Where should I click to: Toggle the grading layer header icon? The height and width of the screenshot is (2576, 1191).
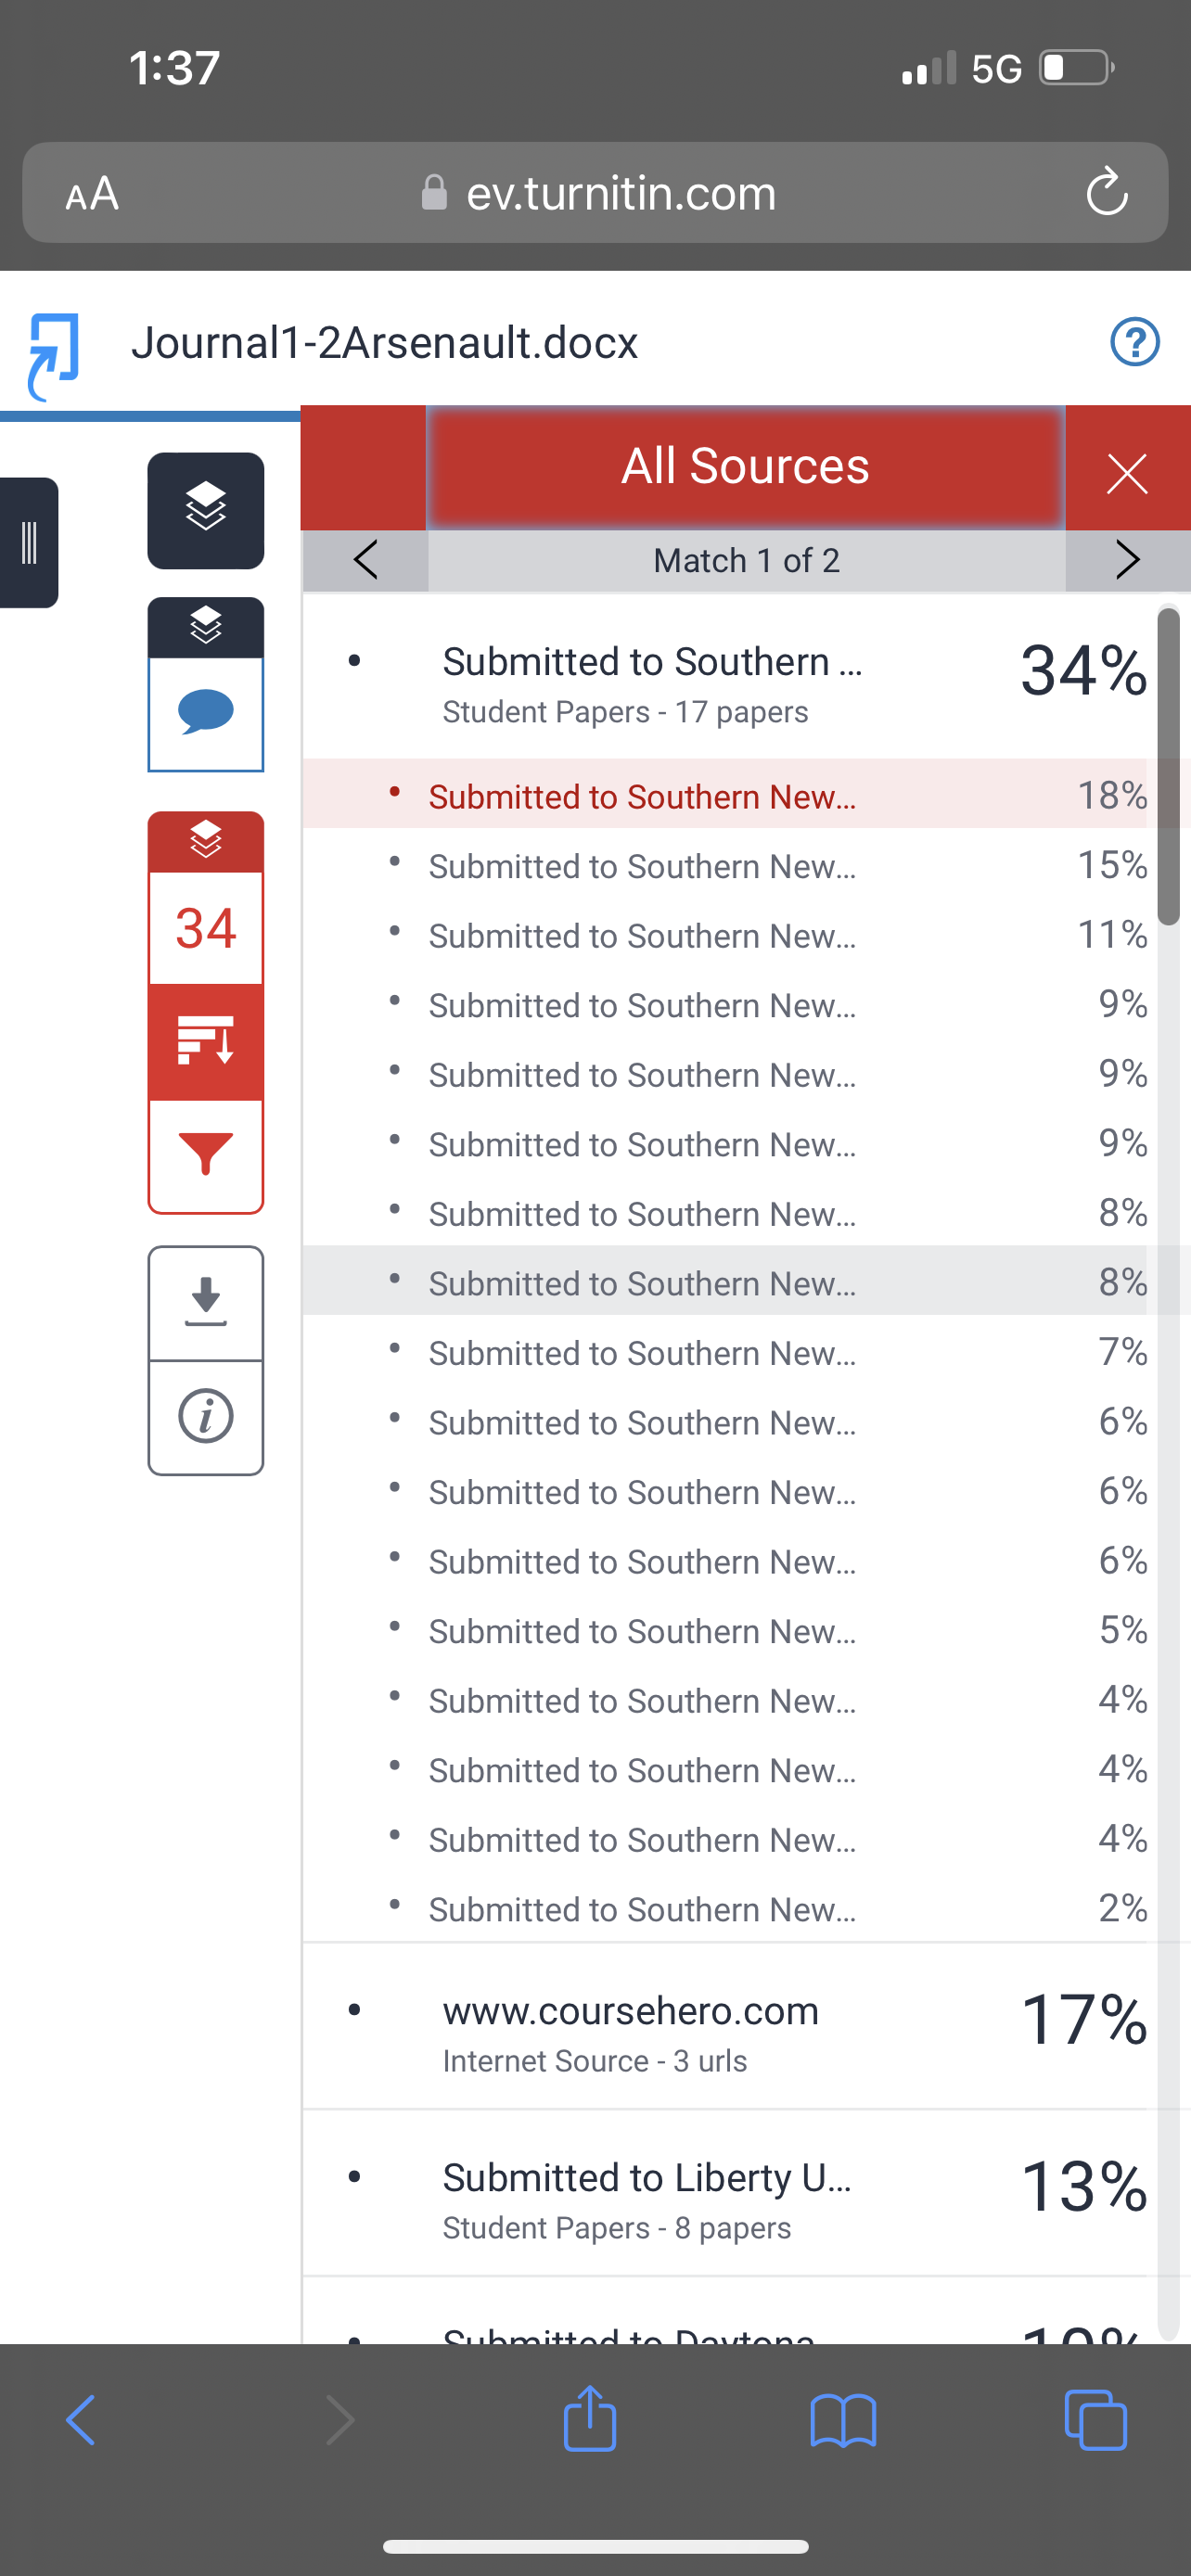[206, 627]
